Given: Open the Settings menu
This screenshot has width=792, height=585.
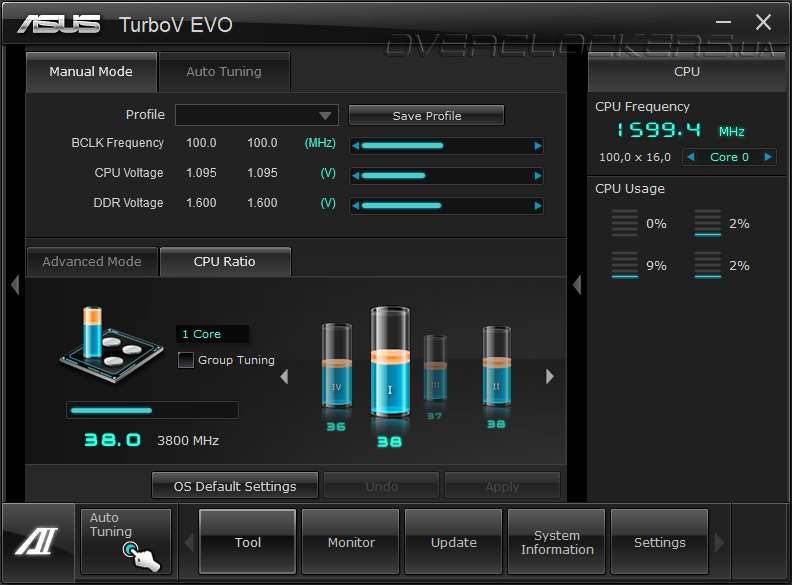Looking at the screenshot, I should tap(660, 542).
